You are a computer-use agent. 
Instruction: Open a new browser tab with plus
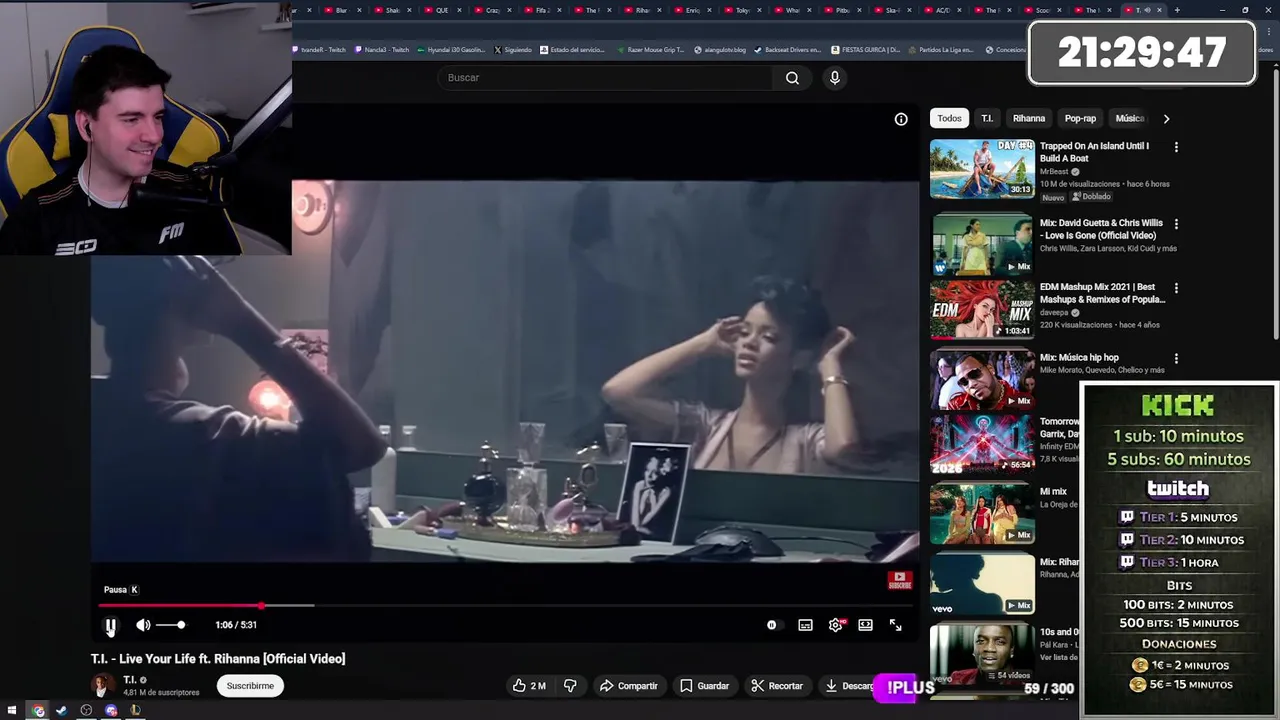(x=1177, y=10)
